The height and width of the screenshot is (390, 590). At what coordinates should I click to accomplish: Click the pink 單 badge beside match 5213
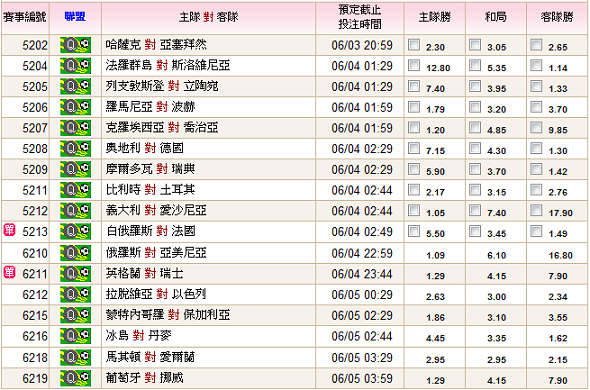tap(9, 230)
